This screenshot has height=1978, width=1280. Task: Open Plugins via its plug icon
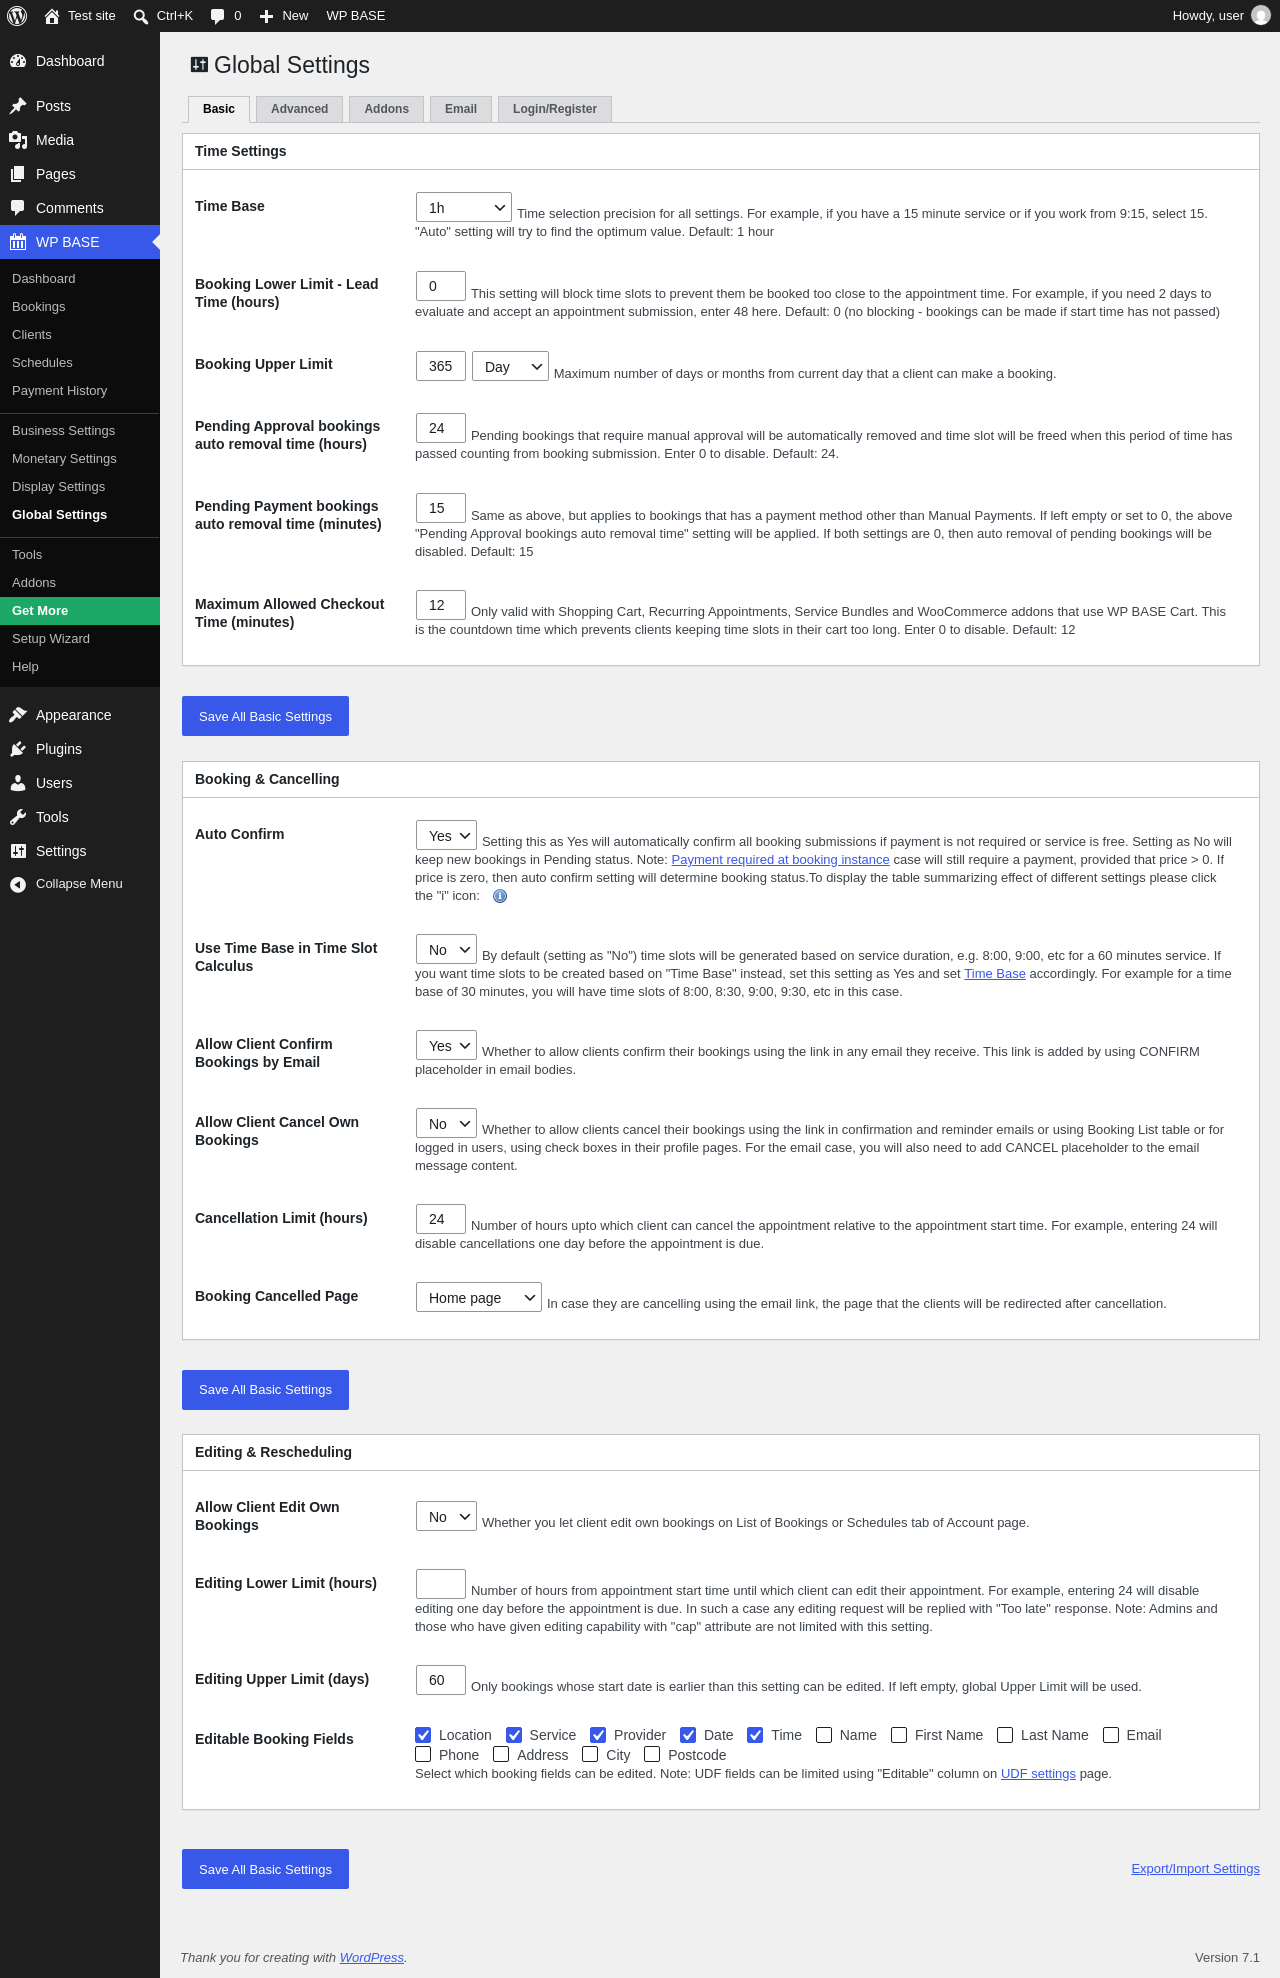pyautogui.click(x=18, y=749)
